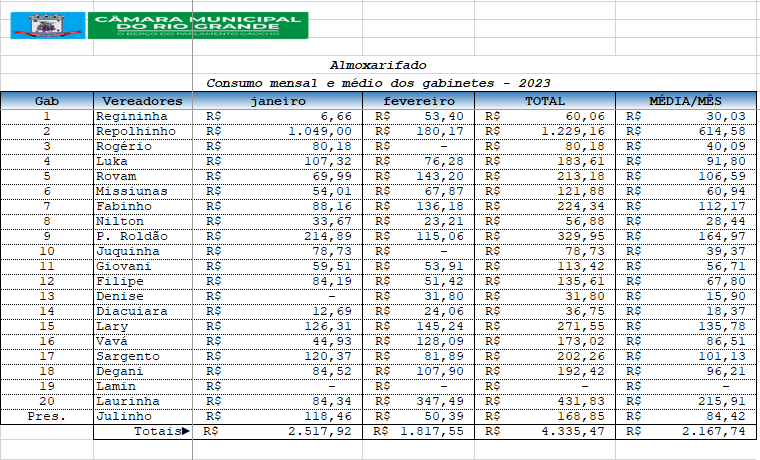Select the janeiro header cell

click(x=280, y=101)
